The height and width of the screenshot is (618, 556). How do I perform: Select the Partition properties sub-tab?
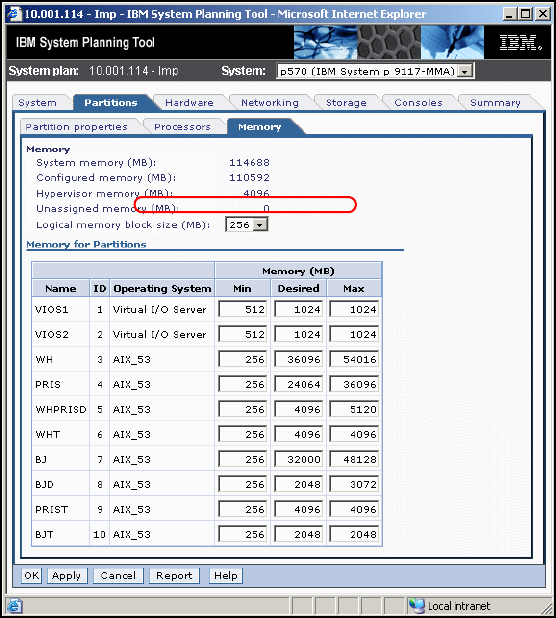76,127
